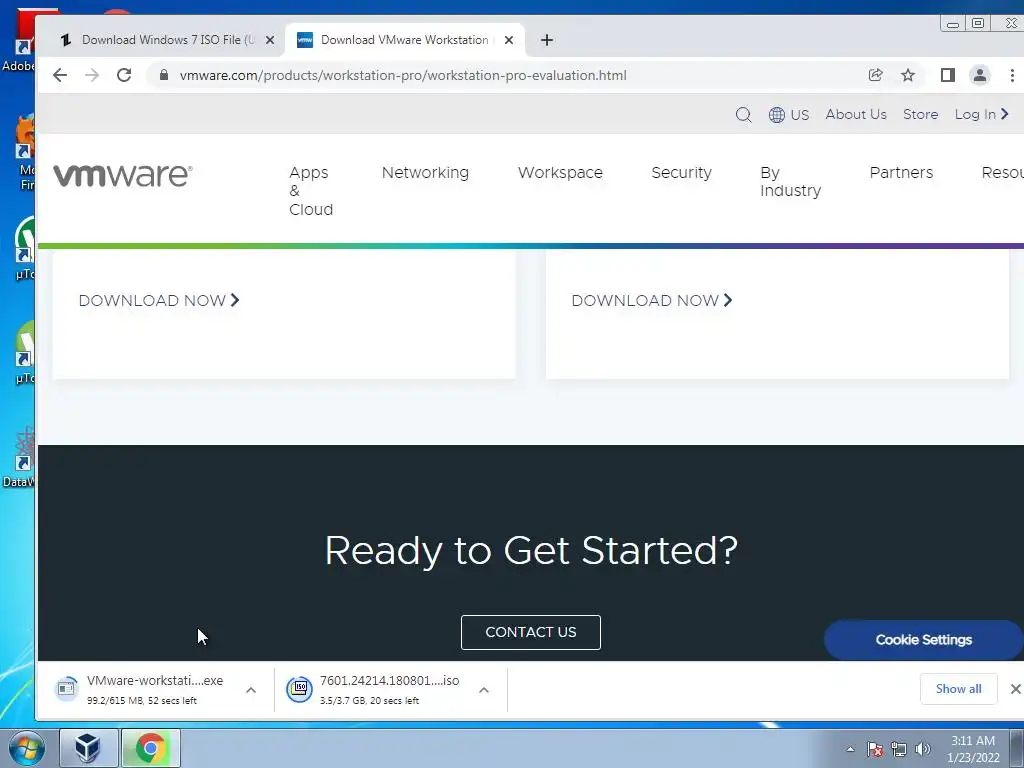Reload the VMware page
The height and width of the screenshot is (768, 1024).
point(124,75)
